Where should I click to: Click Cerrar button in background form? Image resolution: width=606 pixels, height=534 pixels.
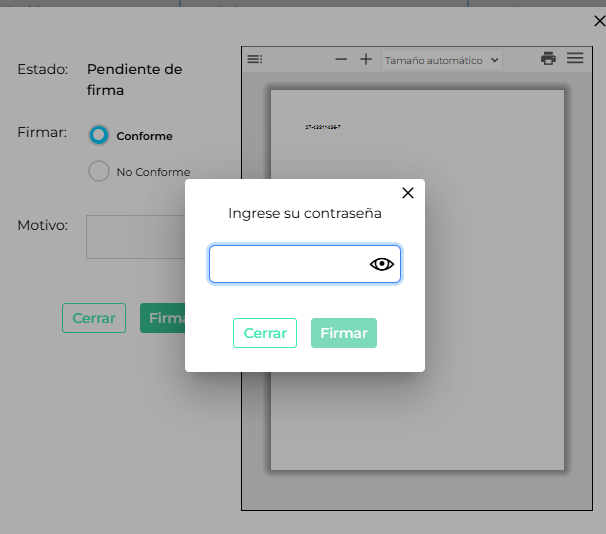94,318
